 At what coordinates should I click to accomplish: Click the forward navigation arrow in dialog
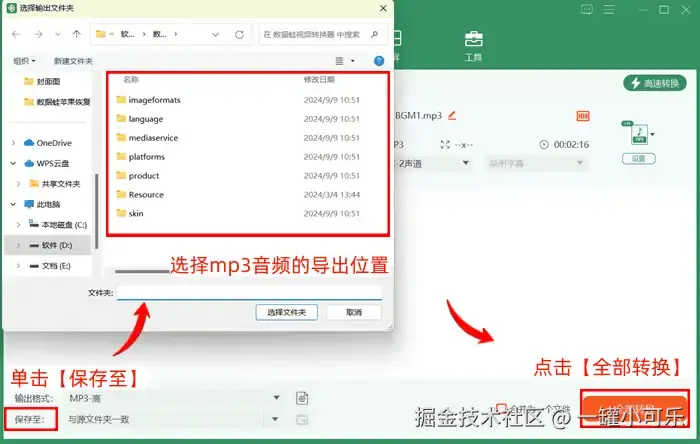coord(38,34)
